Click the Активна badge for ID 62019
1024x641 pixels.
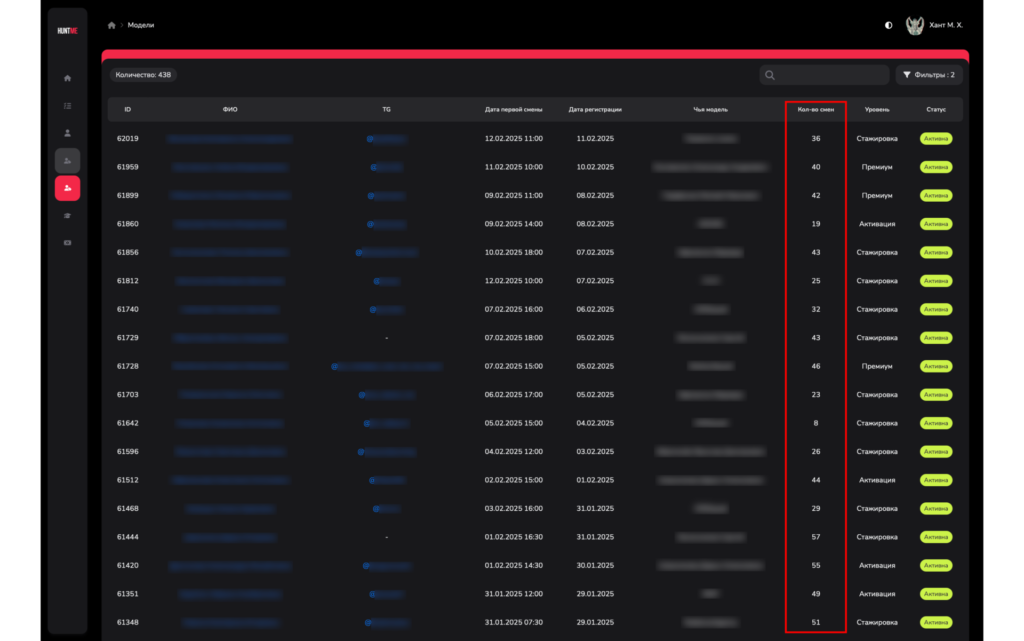pos(936,139)
